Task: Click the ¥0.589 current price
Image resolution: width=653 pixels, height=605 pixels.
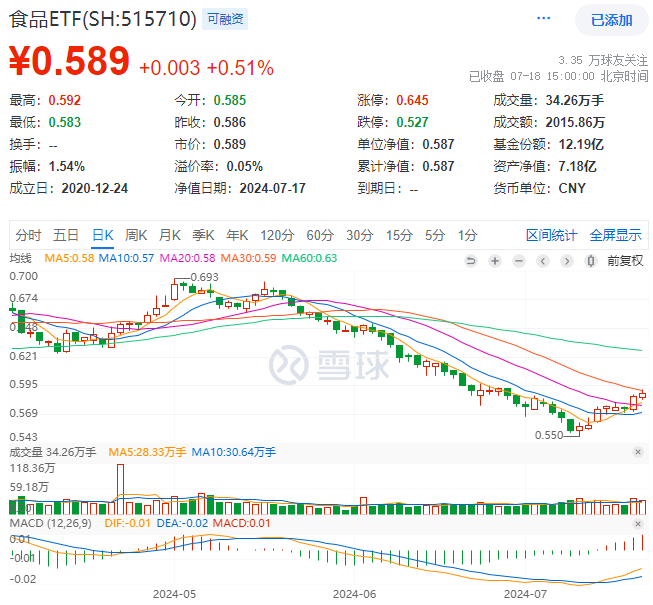Action: (69, 61)
